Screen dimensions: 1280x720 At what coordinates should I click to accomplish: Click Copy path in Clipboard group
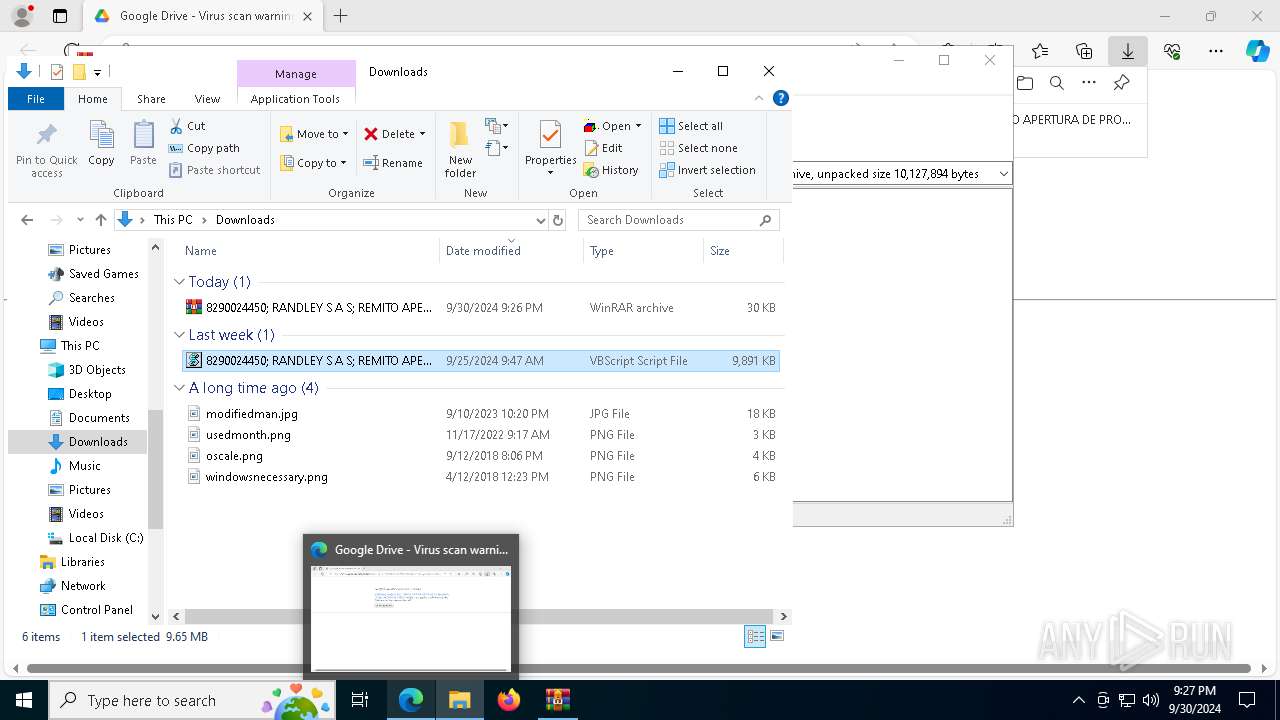pos(204,148)
